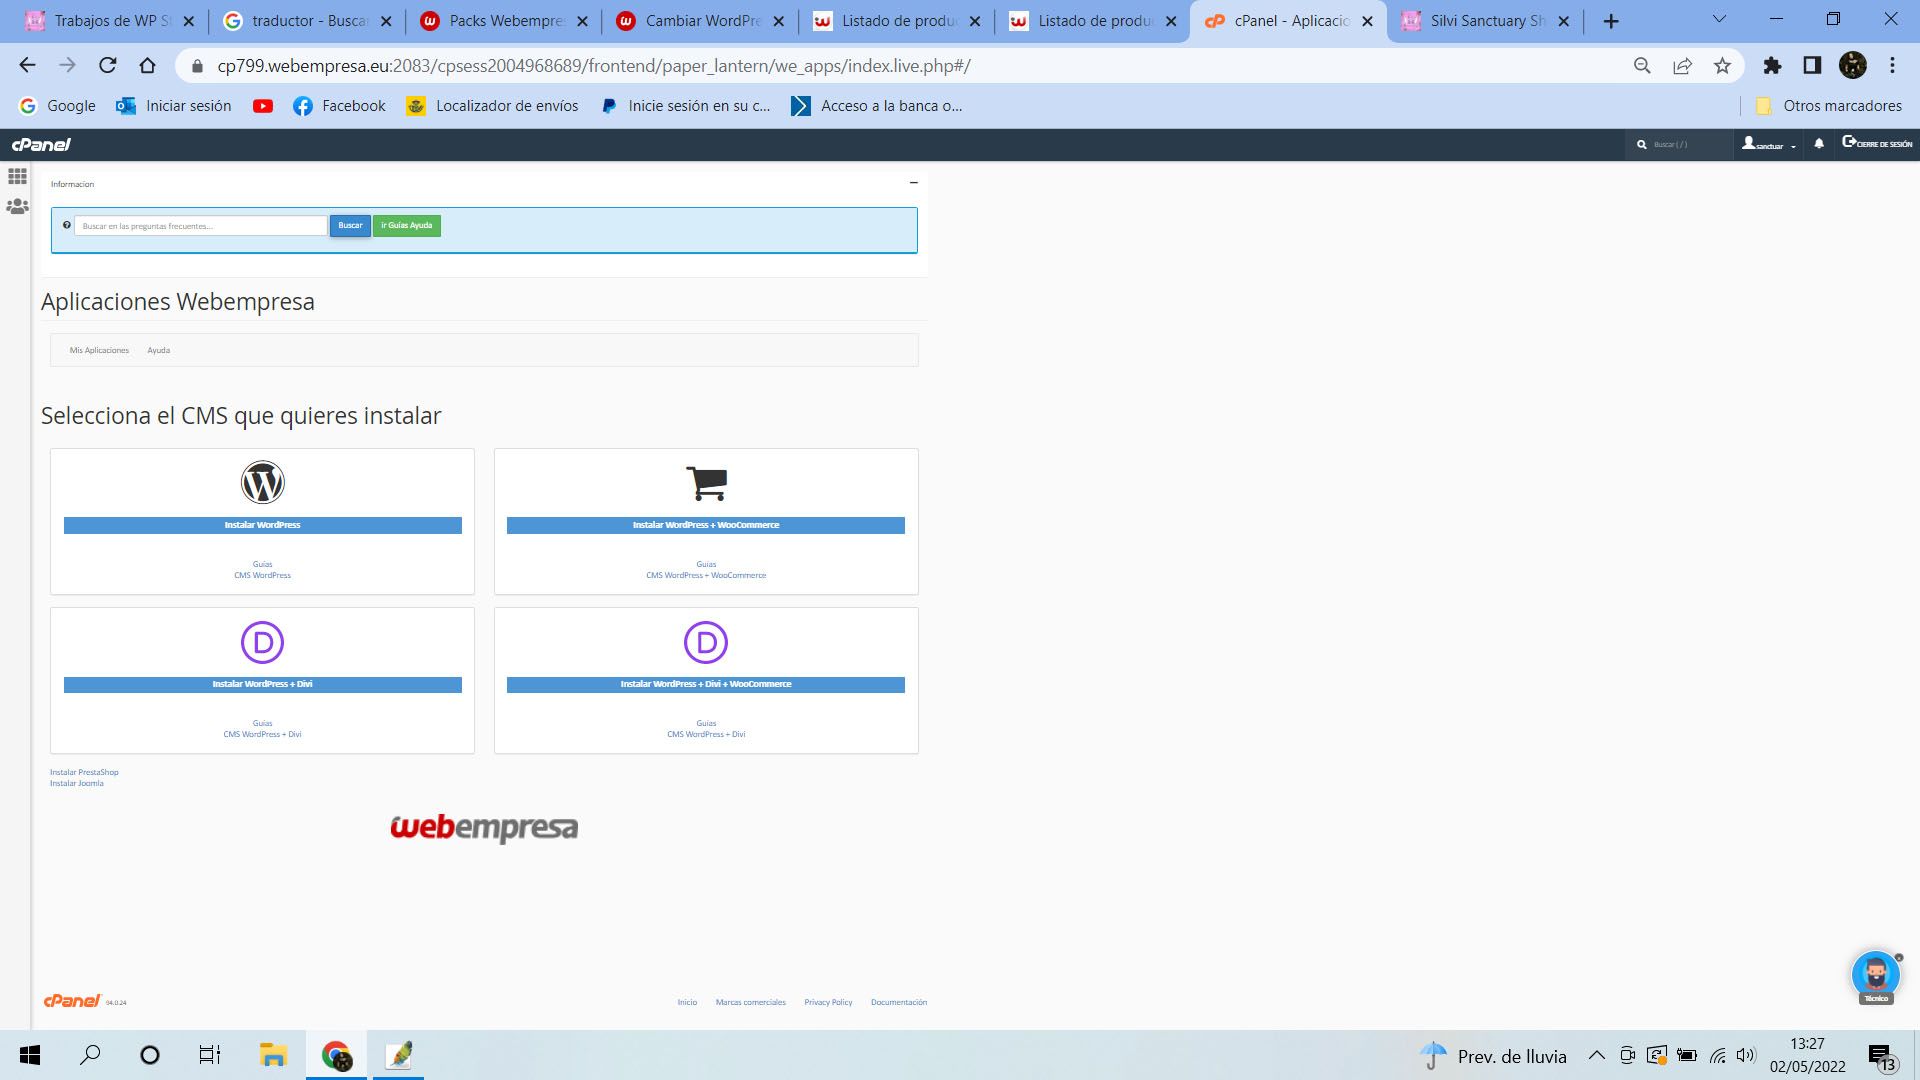Open the Mis Aplicaciones tab
Screen dimensions: 1920x1080
pos(99,350)
